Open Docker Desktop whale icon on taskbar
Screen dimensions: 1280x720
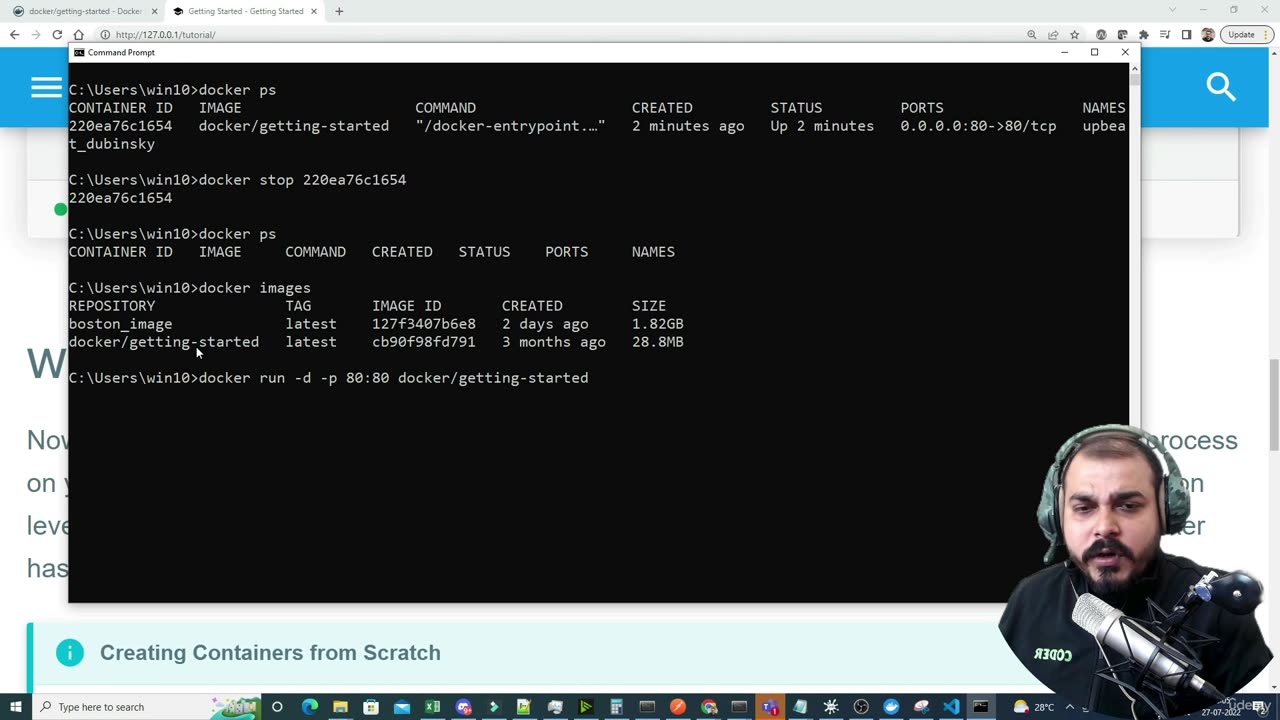tap(891, 707)
